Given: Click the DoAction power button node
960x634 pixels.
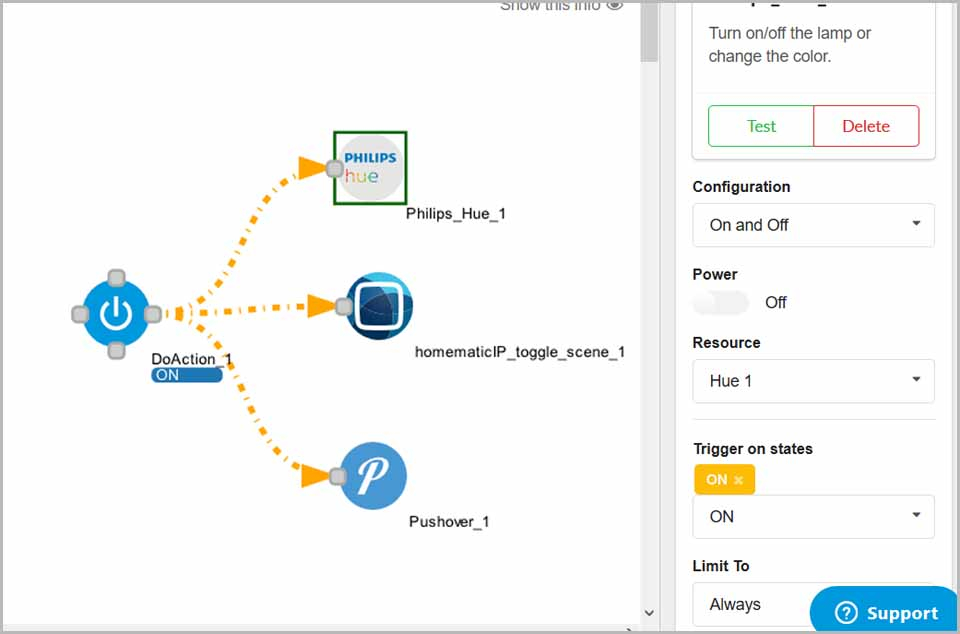Looking at the screenshot, I should pos(116,313).
